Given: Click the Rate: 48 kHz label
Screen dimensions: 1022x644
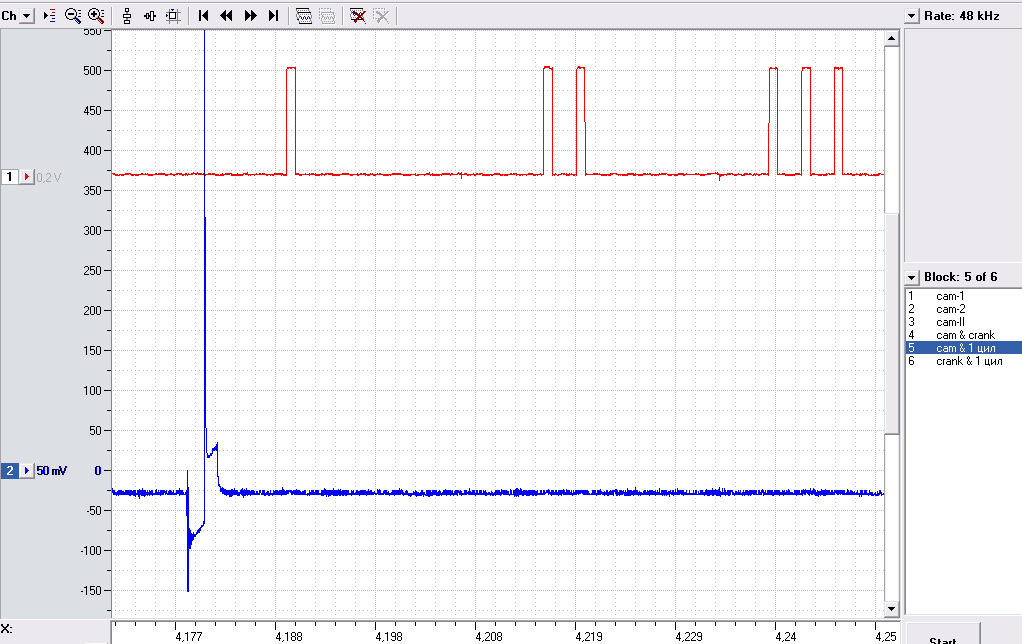Looking at the screenshot, I should click(x=962, y=16).
